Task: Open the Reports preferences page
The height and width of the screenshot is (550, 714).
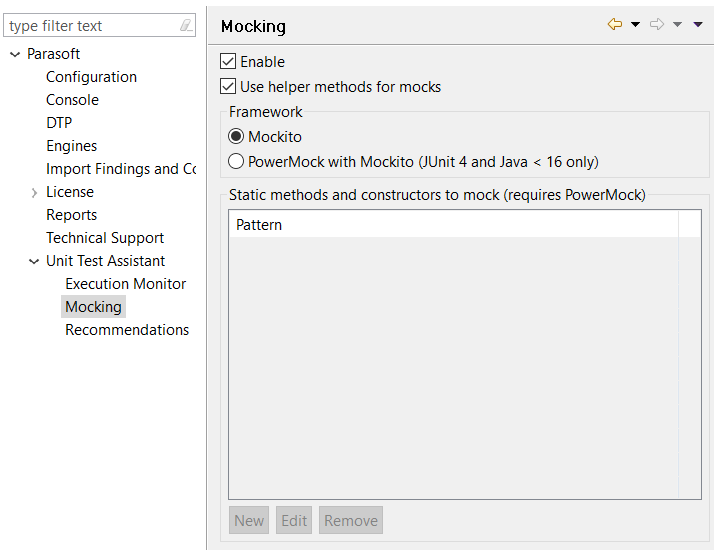Action: coord(71,215)
